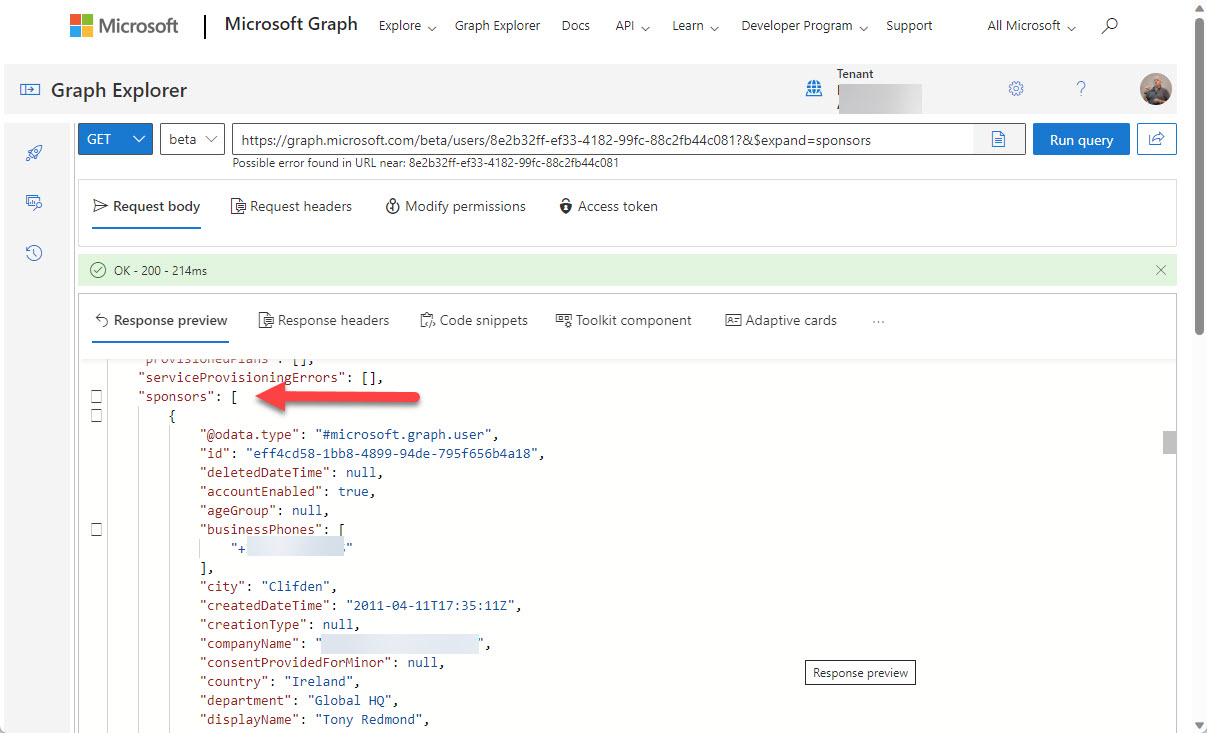
Task: Select the Access token tab
Action: click(608, 206)
